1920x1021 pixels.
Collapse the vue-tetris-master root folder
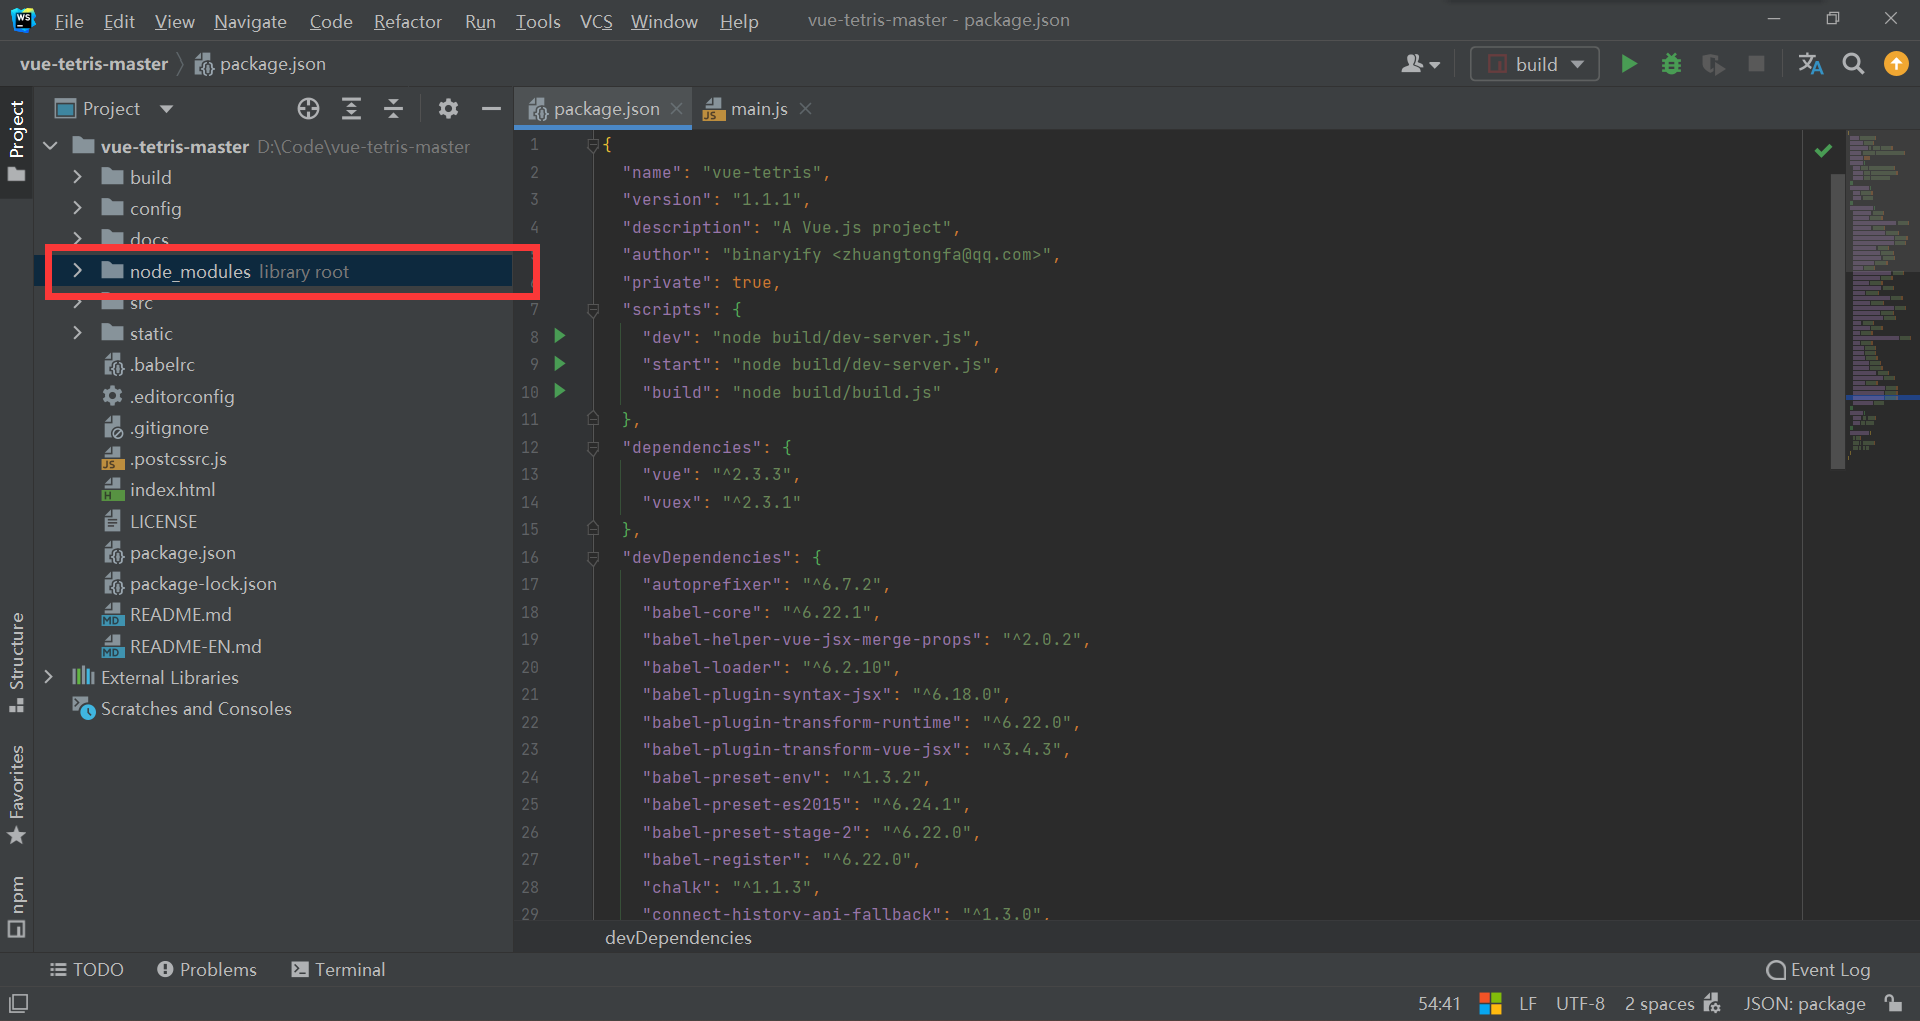[50, 146]
